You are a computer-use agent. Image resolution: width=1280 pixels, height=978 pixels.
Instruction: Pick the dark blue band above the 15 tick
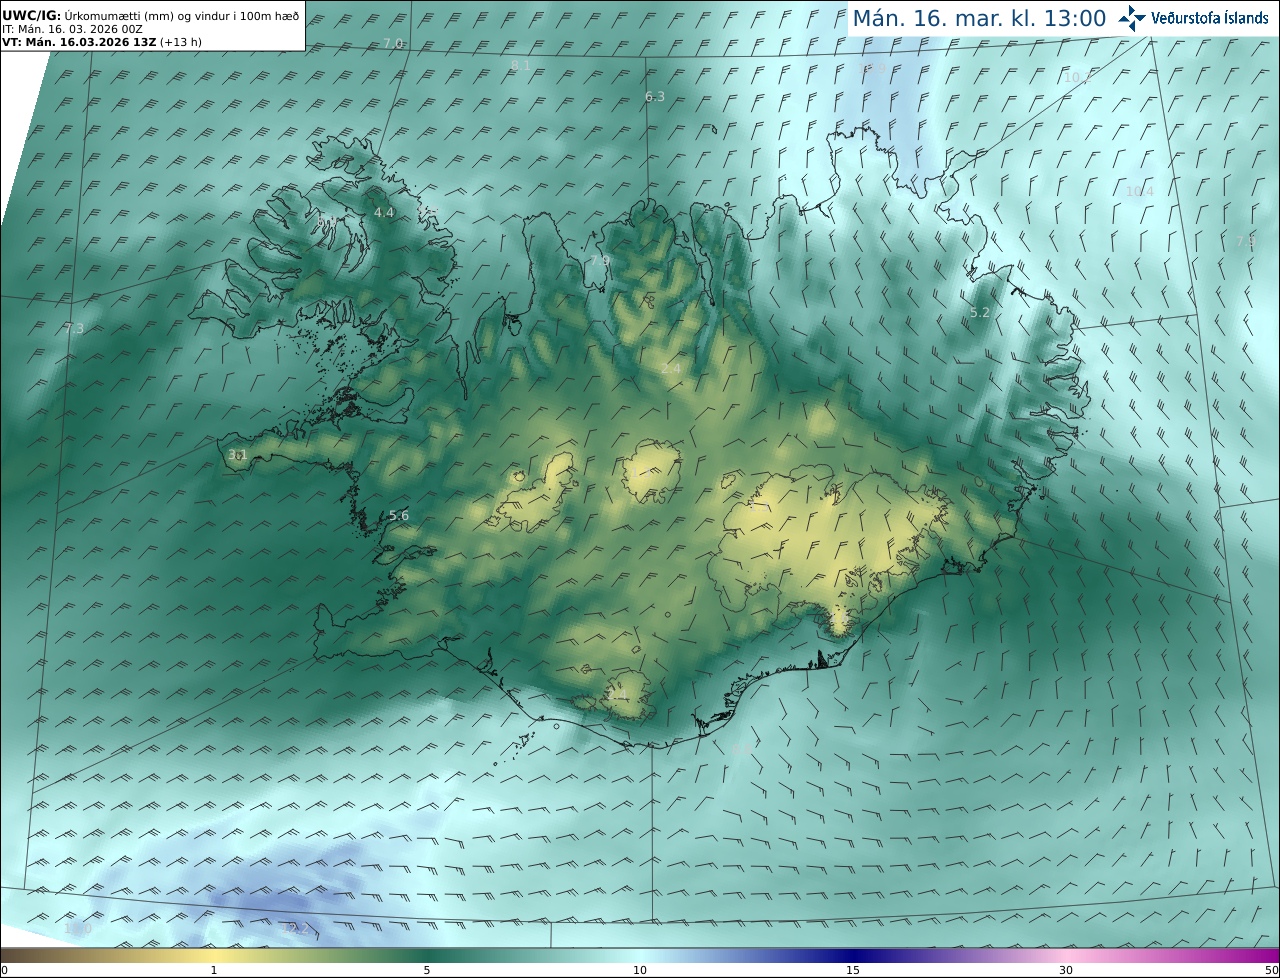(x=853, y=955)
